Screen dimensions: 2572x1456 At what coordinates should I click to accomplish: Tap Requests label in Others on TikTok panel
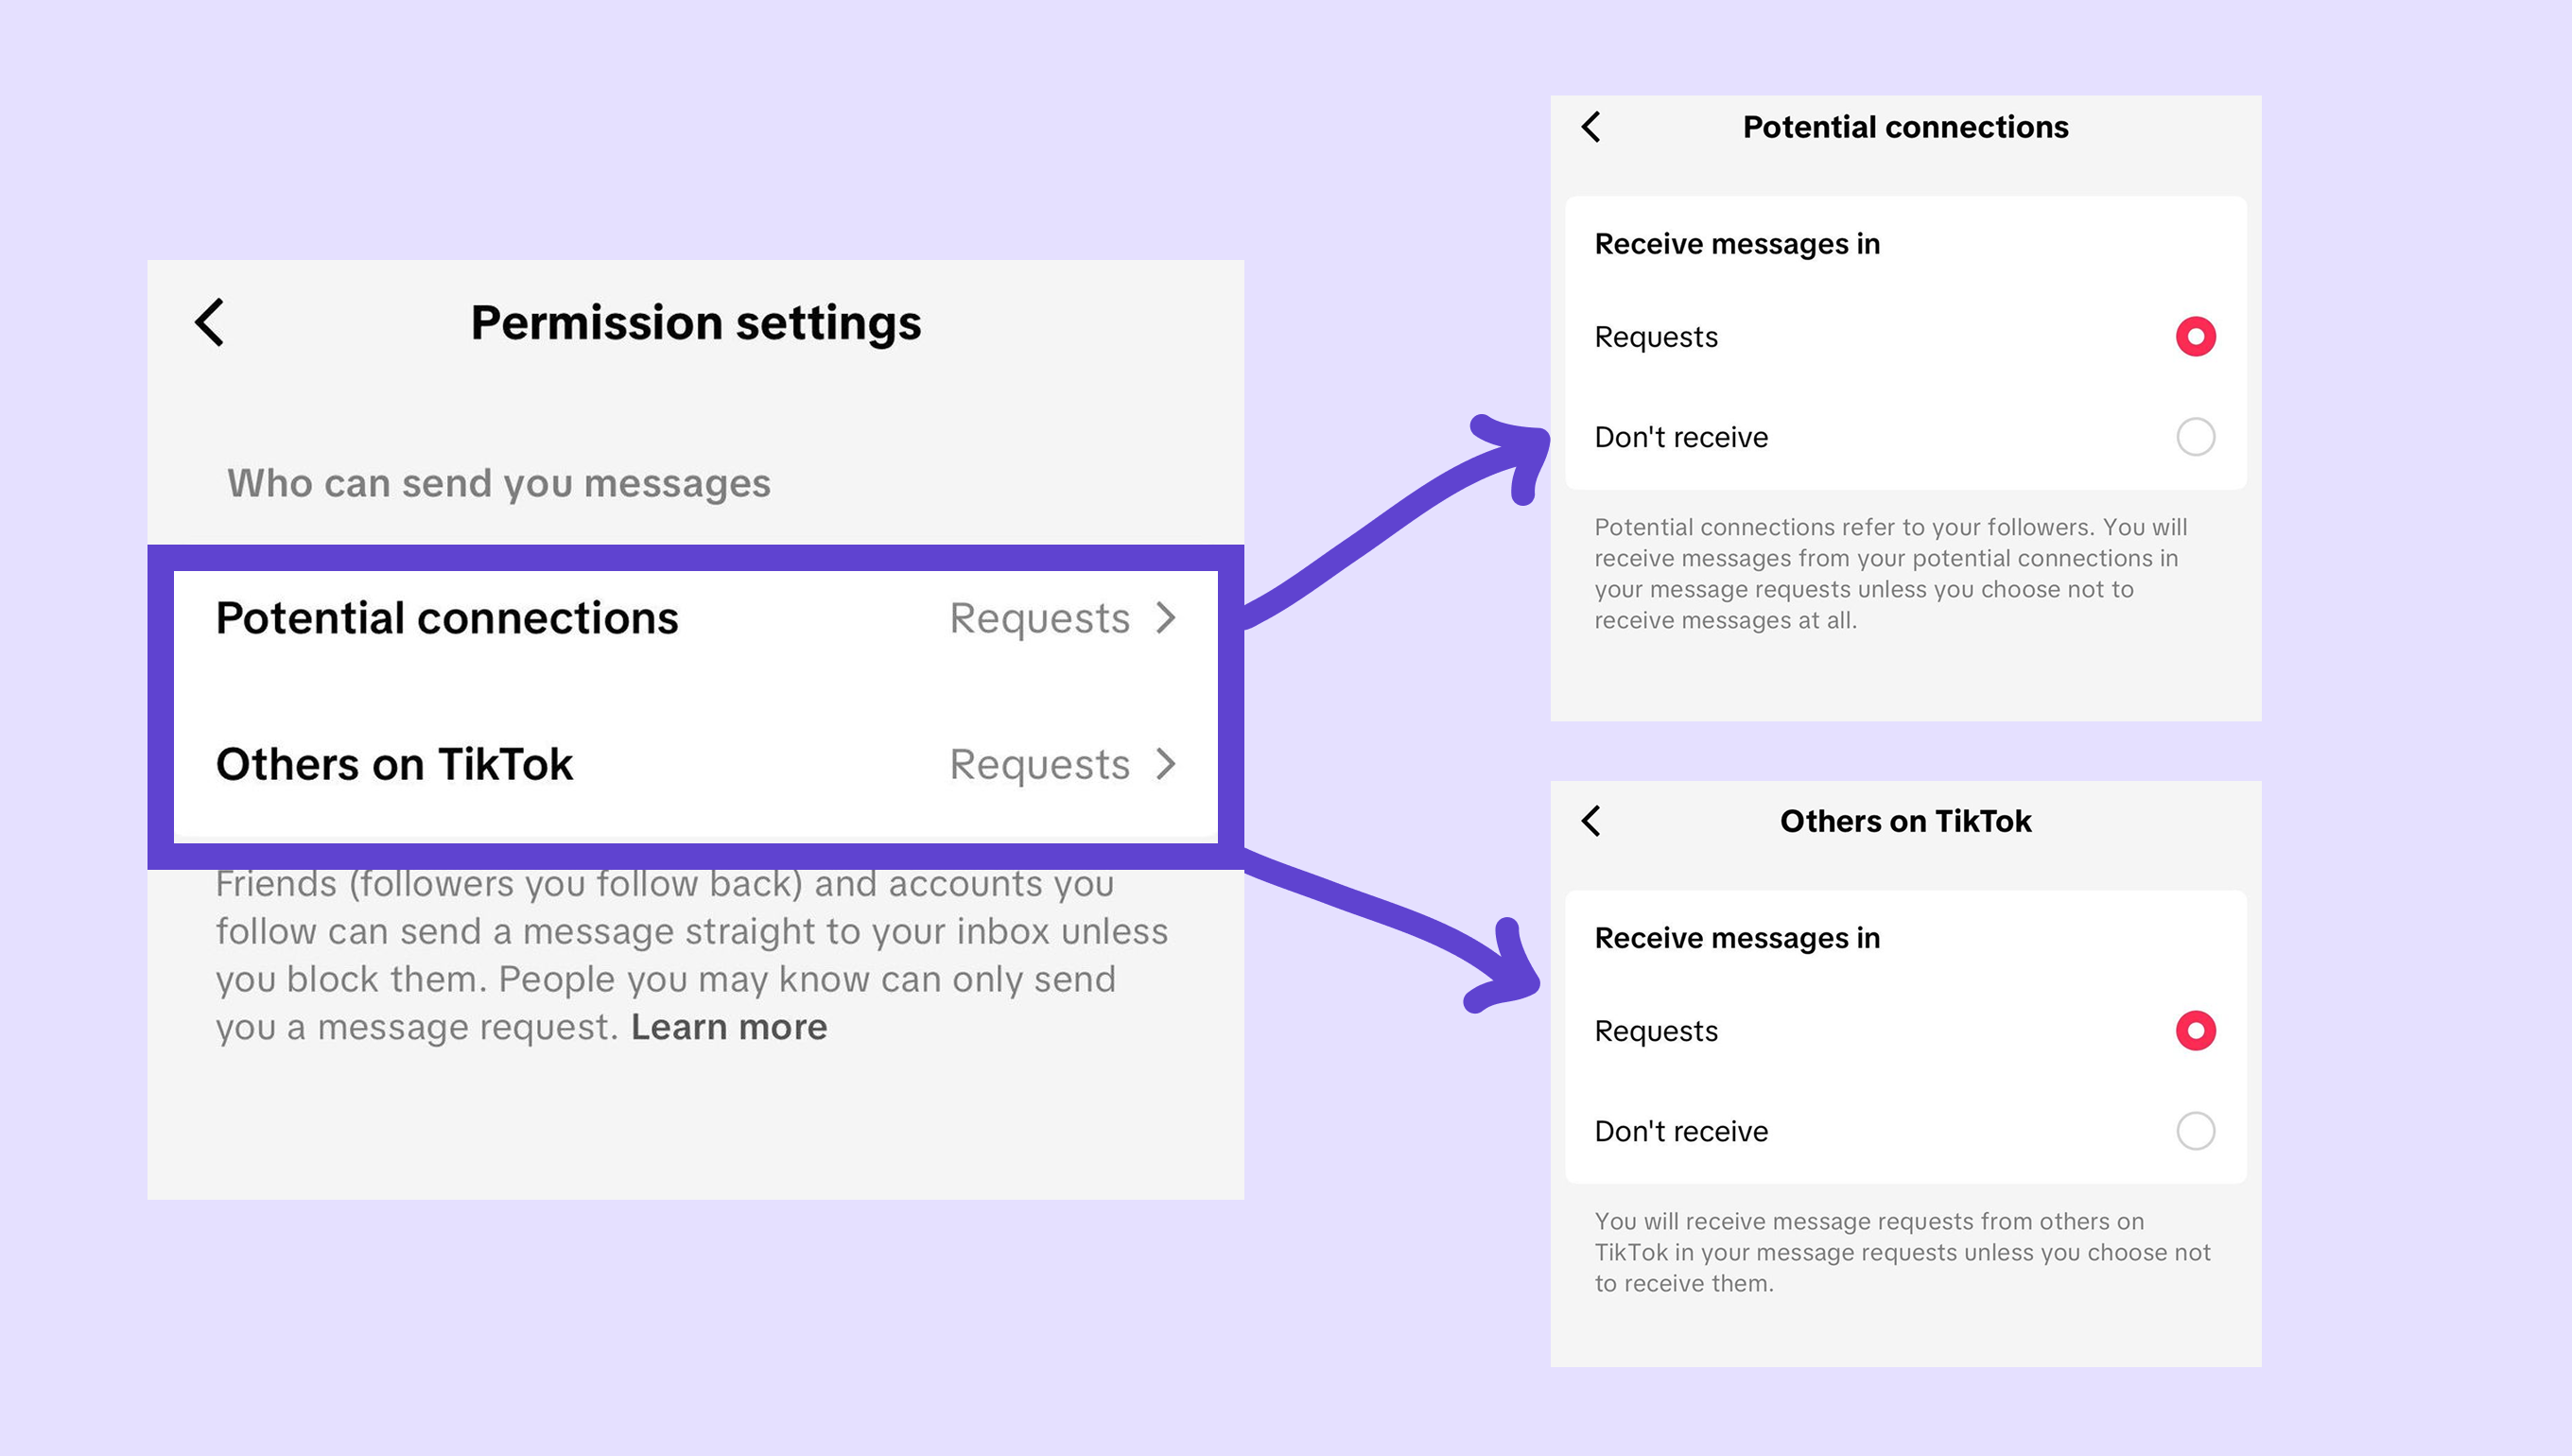tap(1656, 1031)
